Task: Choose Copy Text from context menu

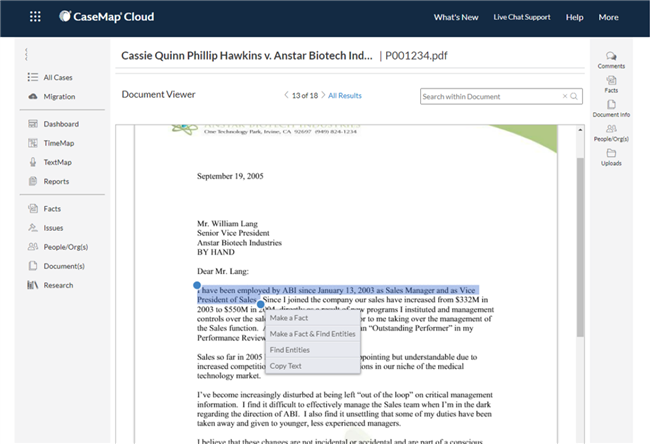Action: 313,366
